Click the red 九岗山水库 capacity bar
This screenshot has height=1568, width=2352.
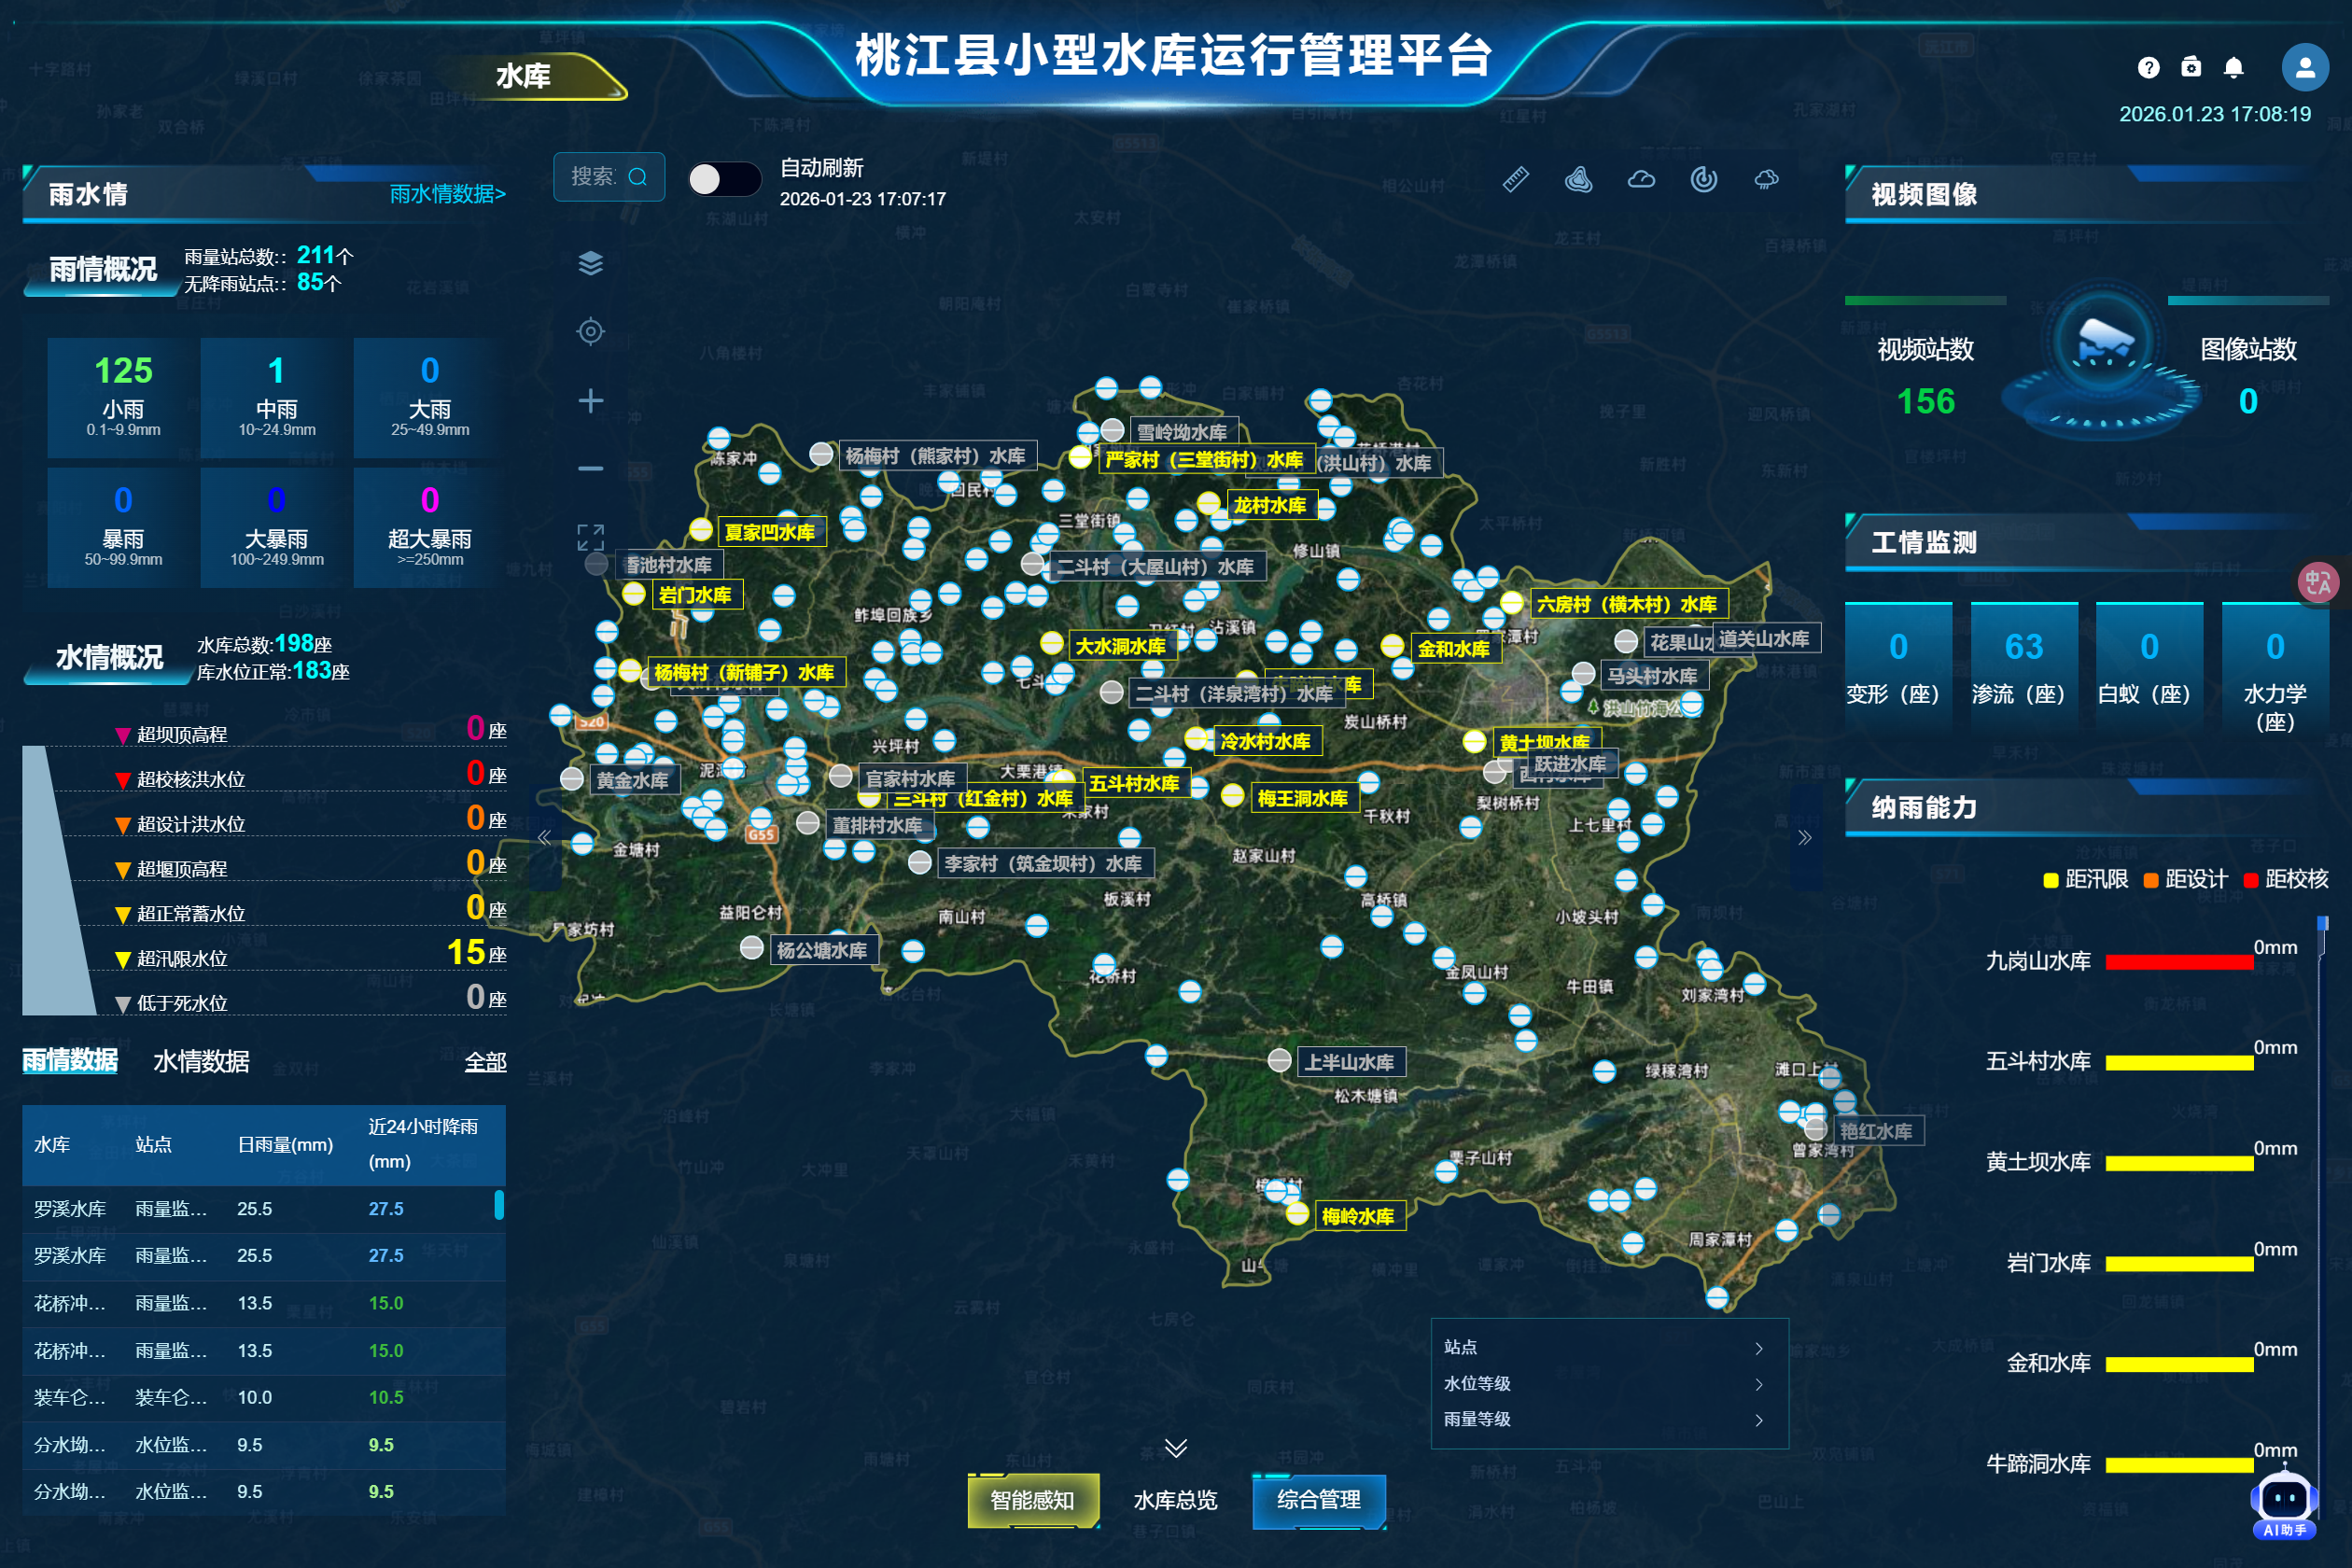[2178, 962]
